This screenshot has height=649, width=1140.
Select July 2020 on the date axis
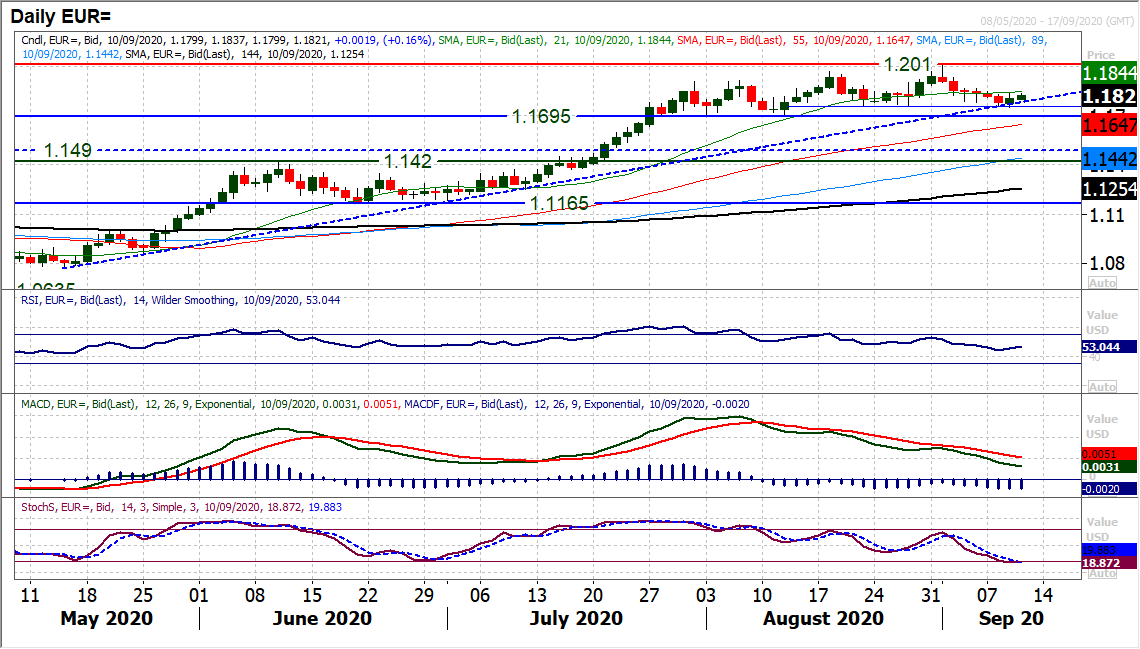[x=576, y=618]
